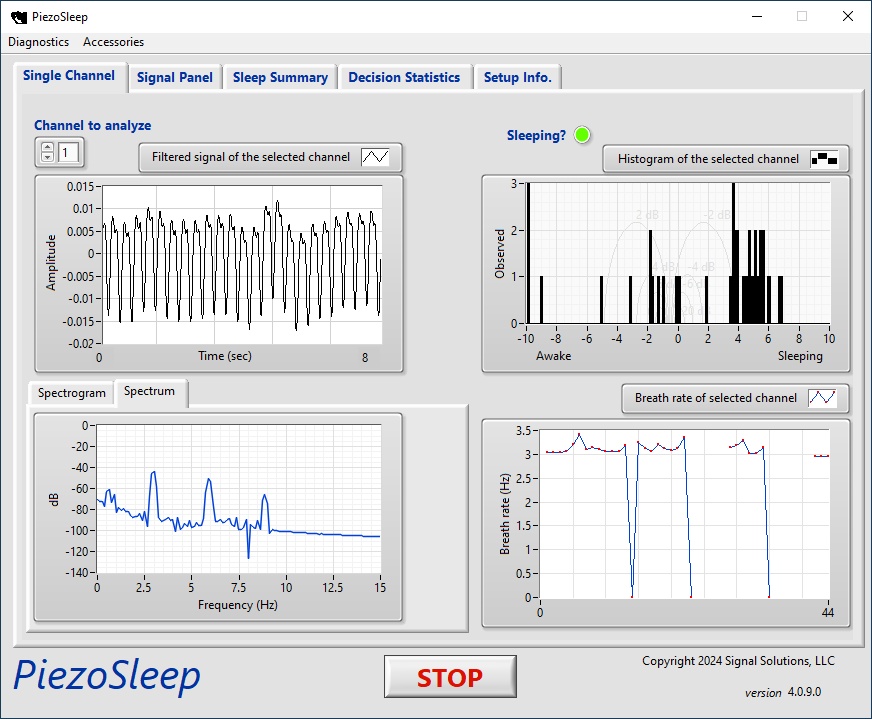Screen dimensions: 872x719
Task: Click the histogram legend icon
Action: (x=824, y=159)
